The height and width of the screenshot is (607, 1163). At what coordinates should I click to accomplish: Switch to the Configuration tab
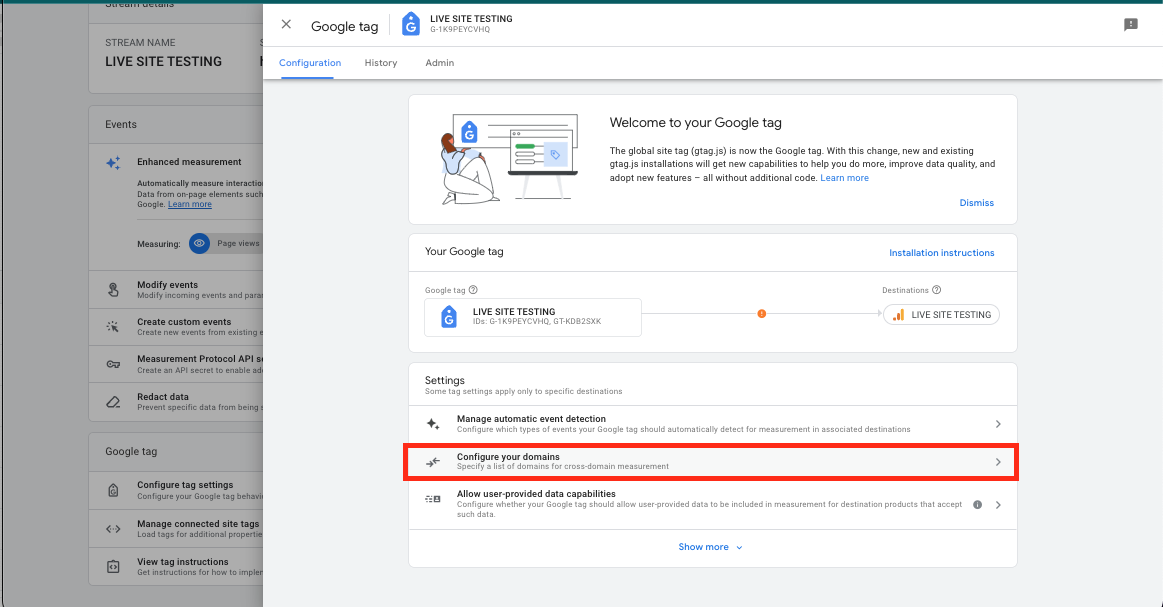[x=310, y=63]
